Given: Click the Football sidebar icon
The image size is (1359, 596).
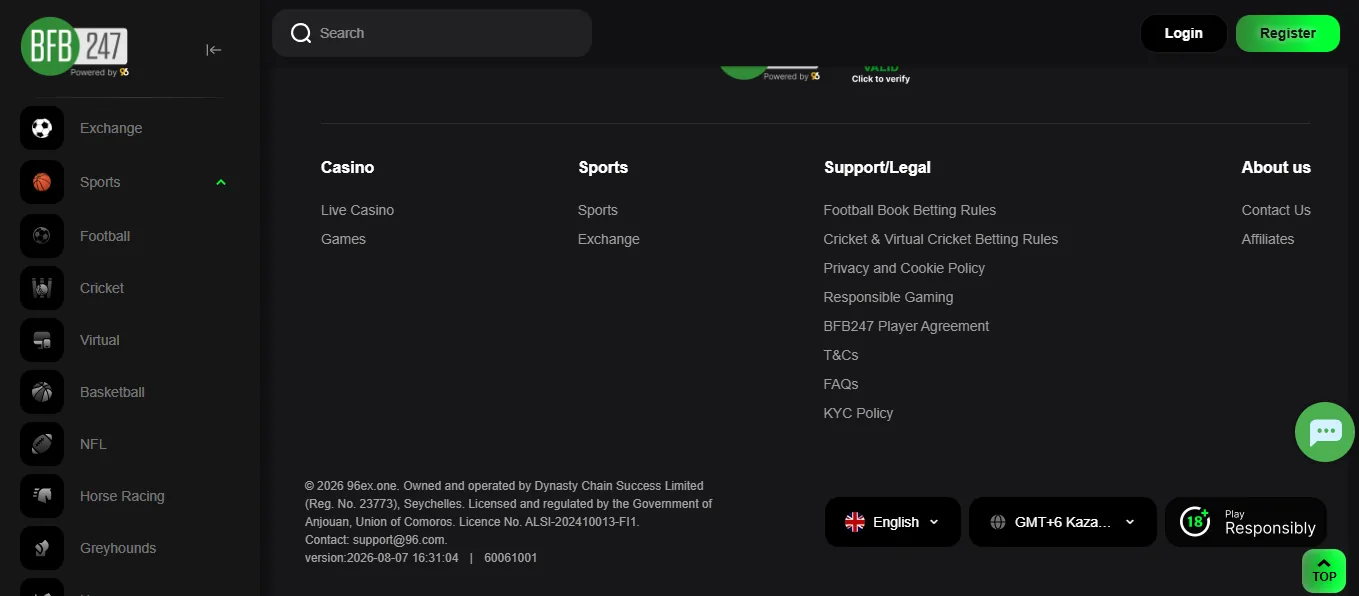Looking at the screenshot, I should tap(42, 236).
